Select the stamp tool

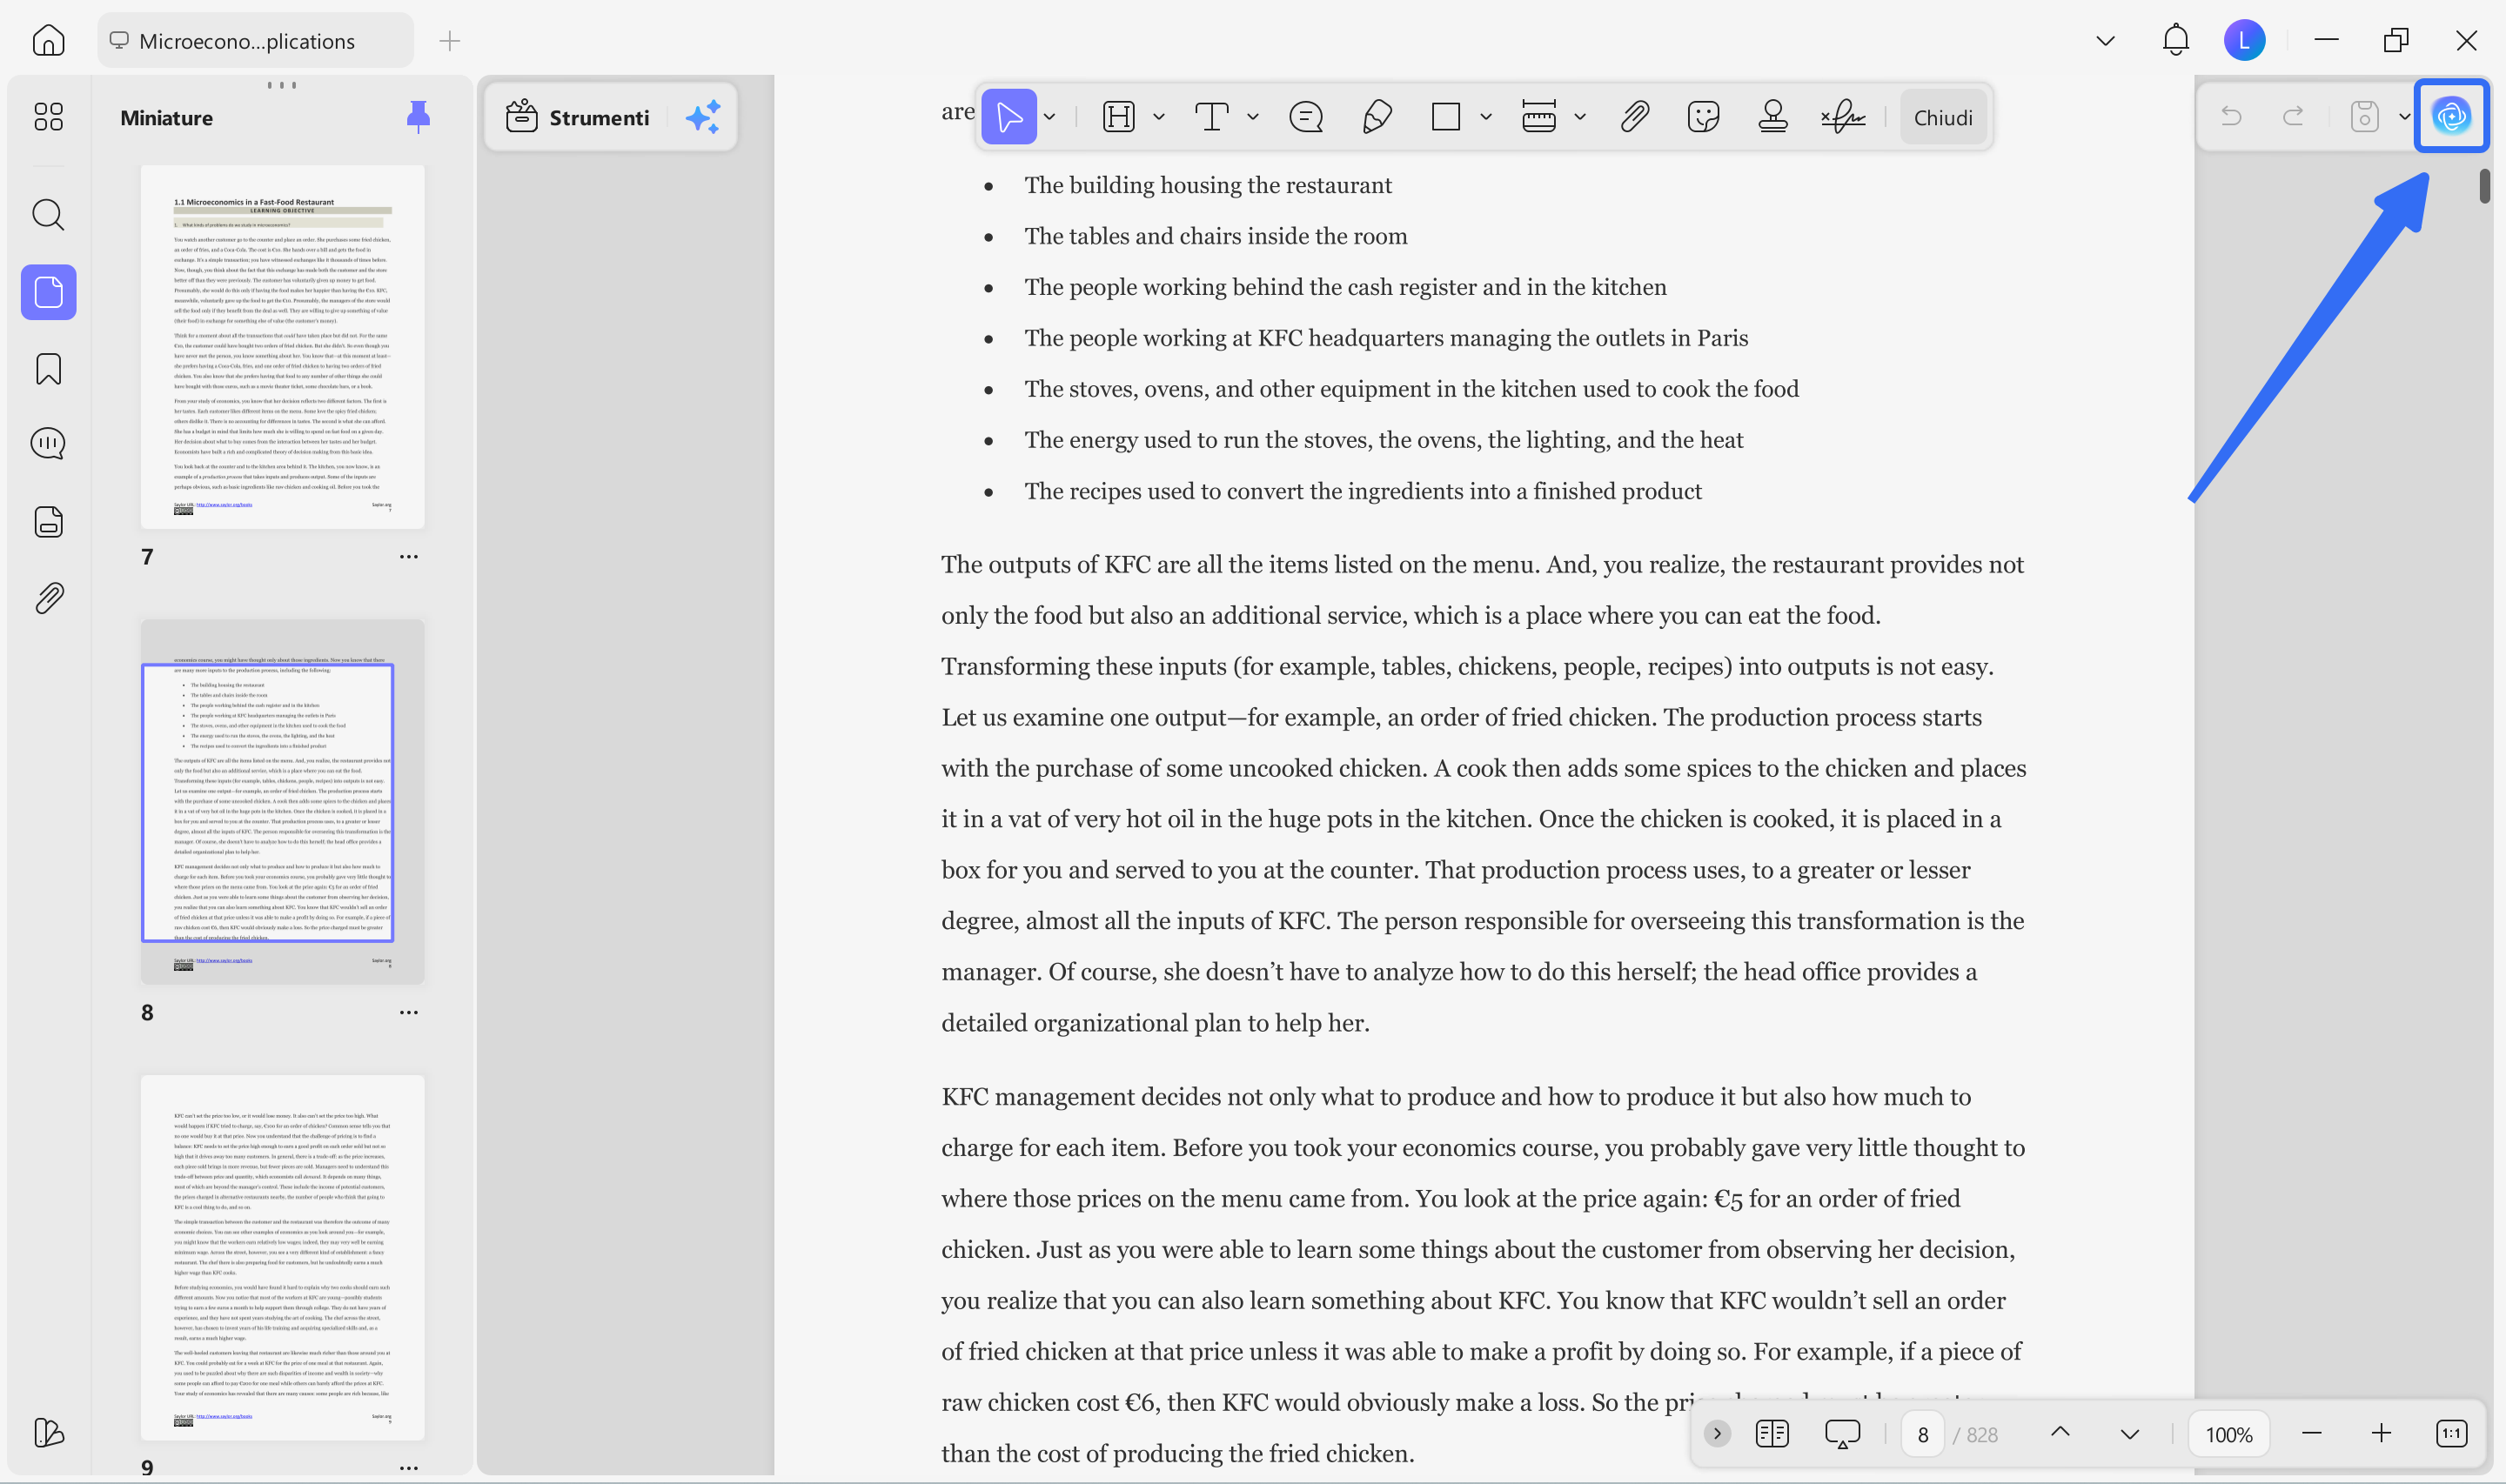pyautogui.click(x=1773, y=117)
